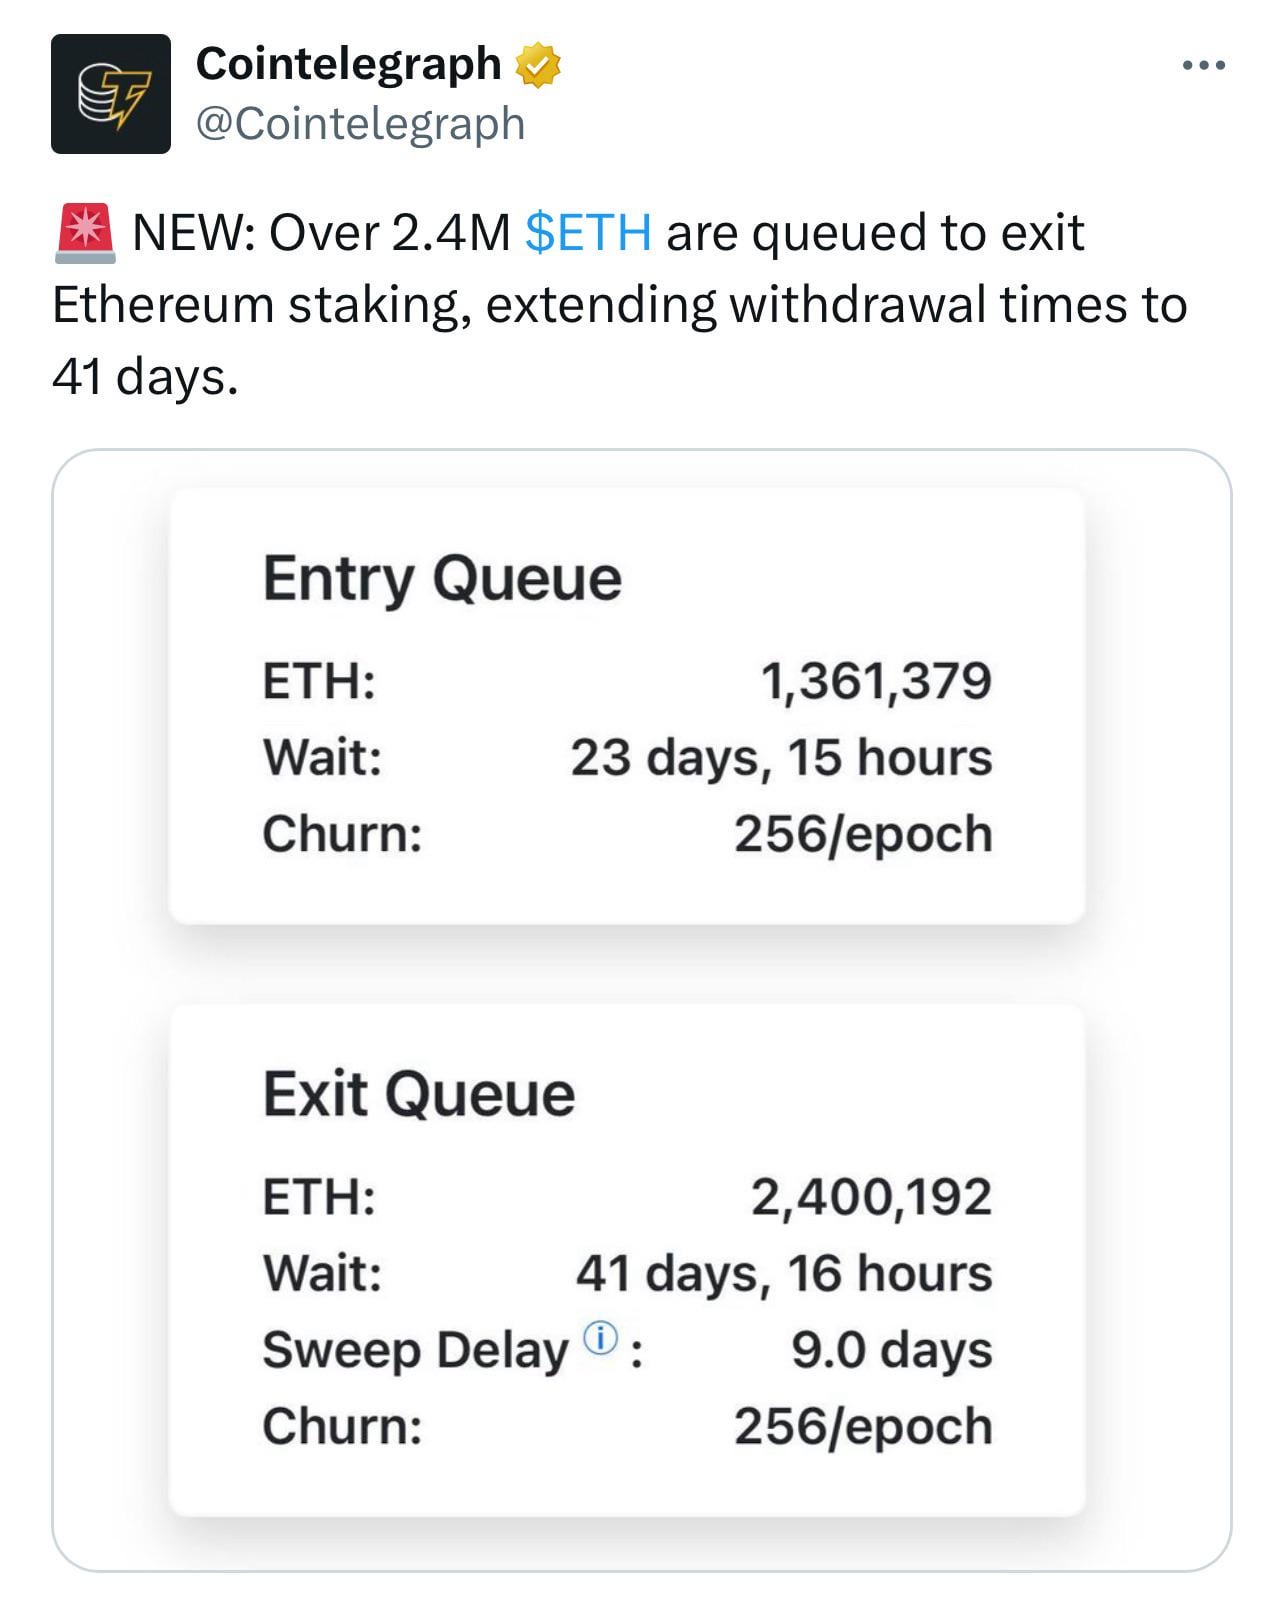This screenshot has width=1284, height=1616.
Task: Open the $ETH cashtag link
Action: click(x=588, y=233)
